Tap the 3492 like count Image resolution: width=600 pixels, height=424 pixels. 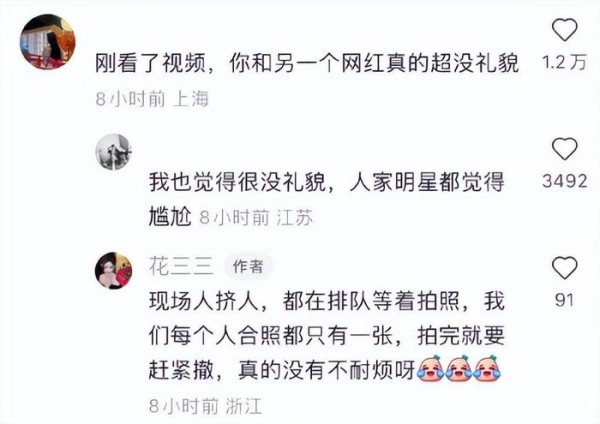pos(565,181)
